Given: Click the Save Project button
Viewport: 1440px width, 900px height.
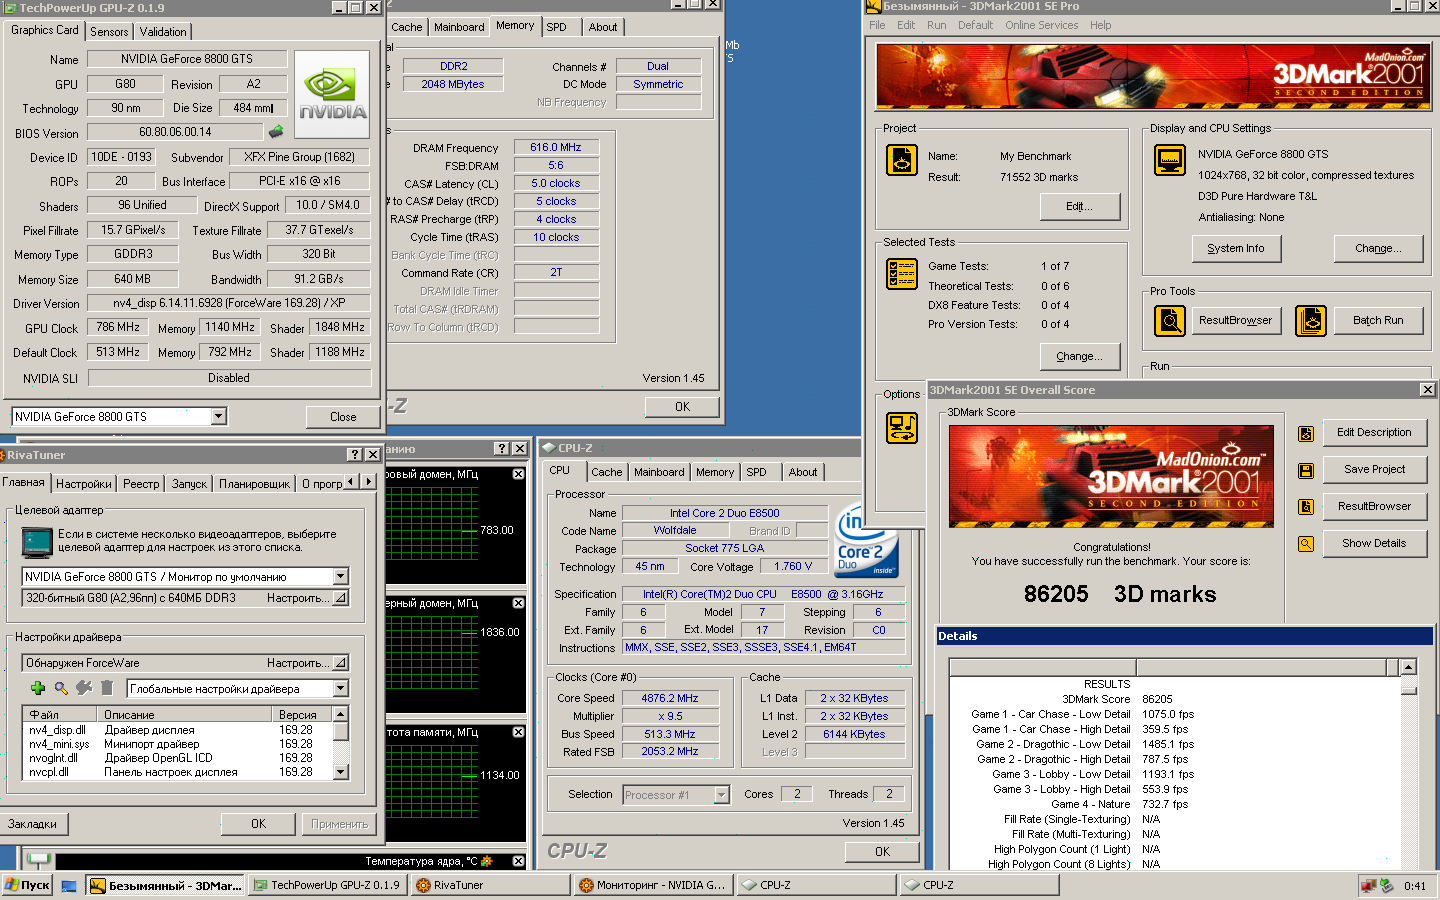Looking at the screenshot, I should (1374, 469).
